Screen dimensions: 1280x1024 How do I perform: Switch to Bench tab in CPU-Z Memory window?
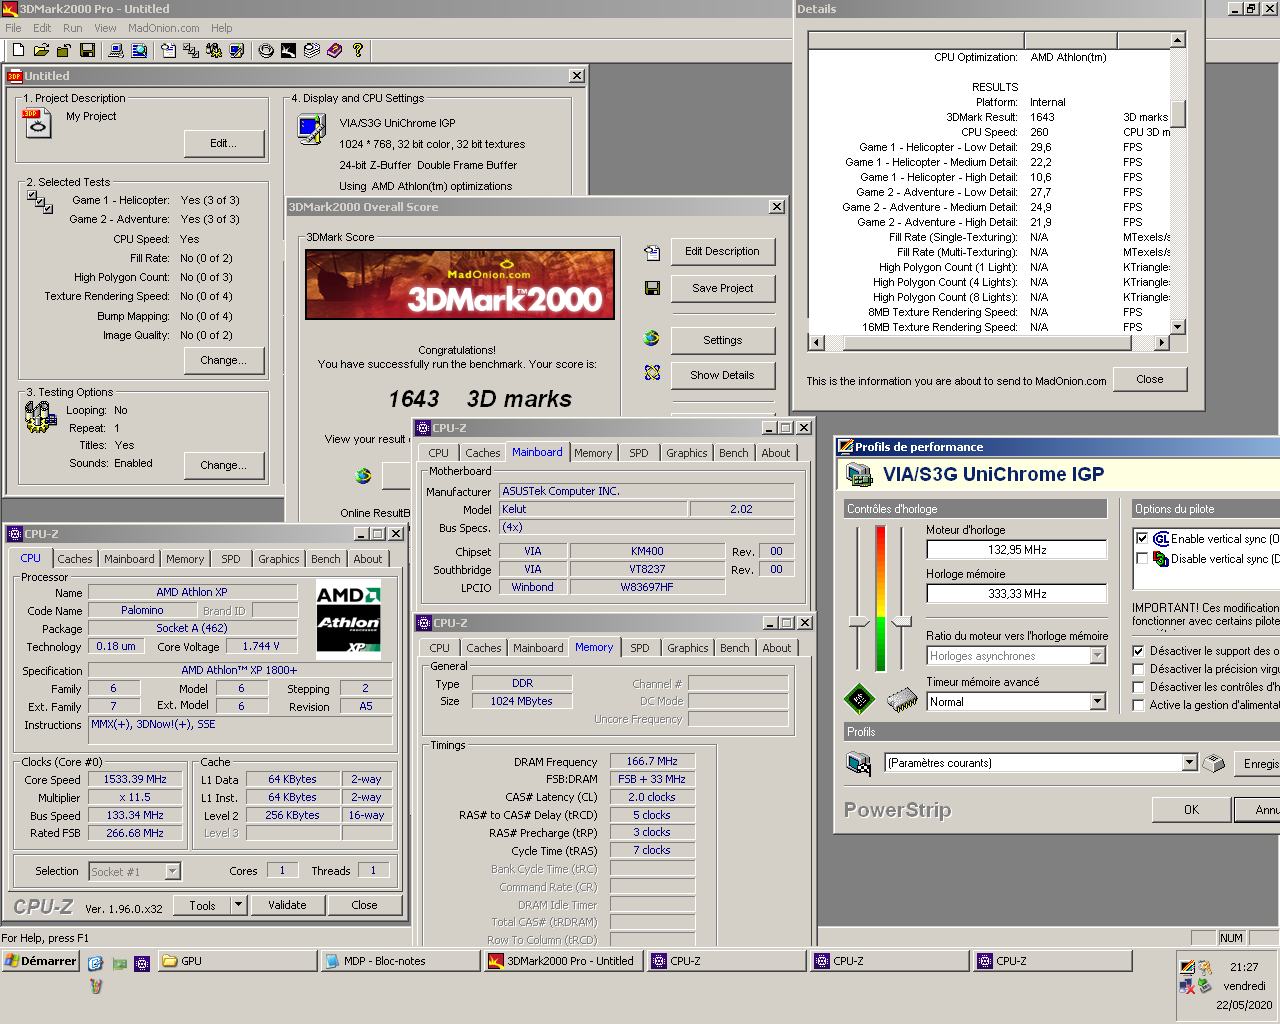click(x=735, y=648)
